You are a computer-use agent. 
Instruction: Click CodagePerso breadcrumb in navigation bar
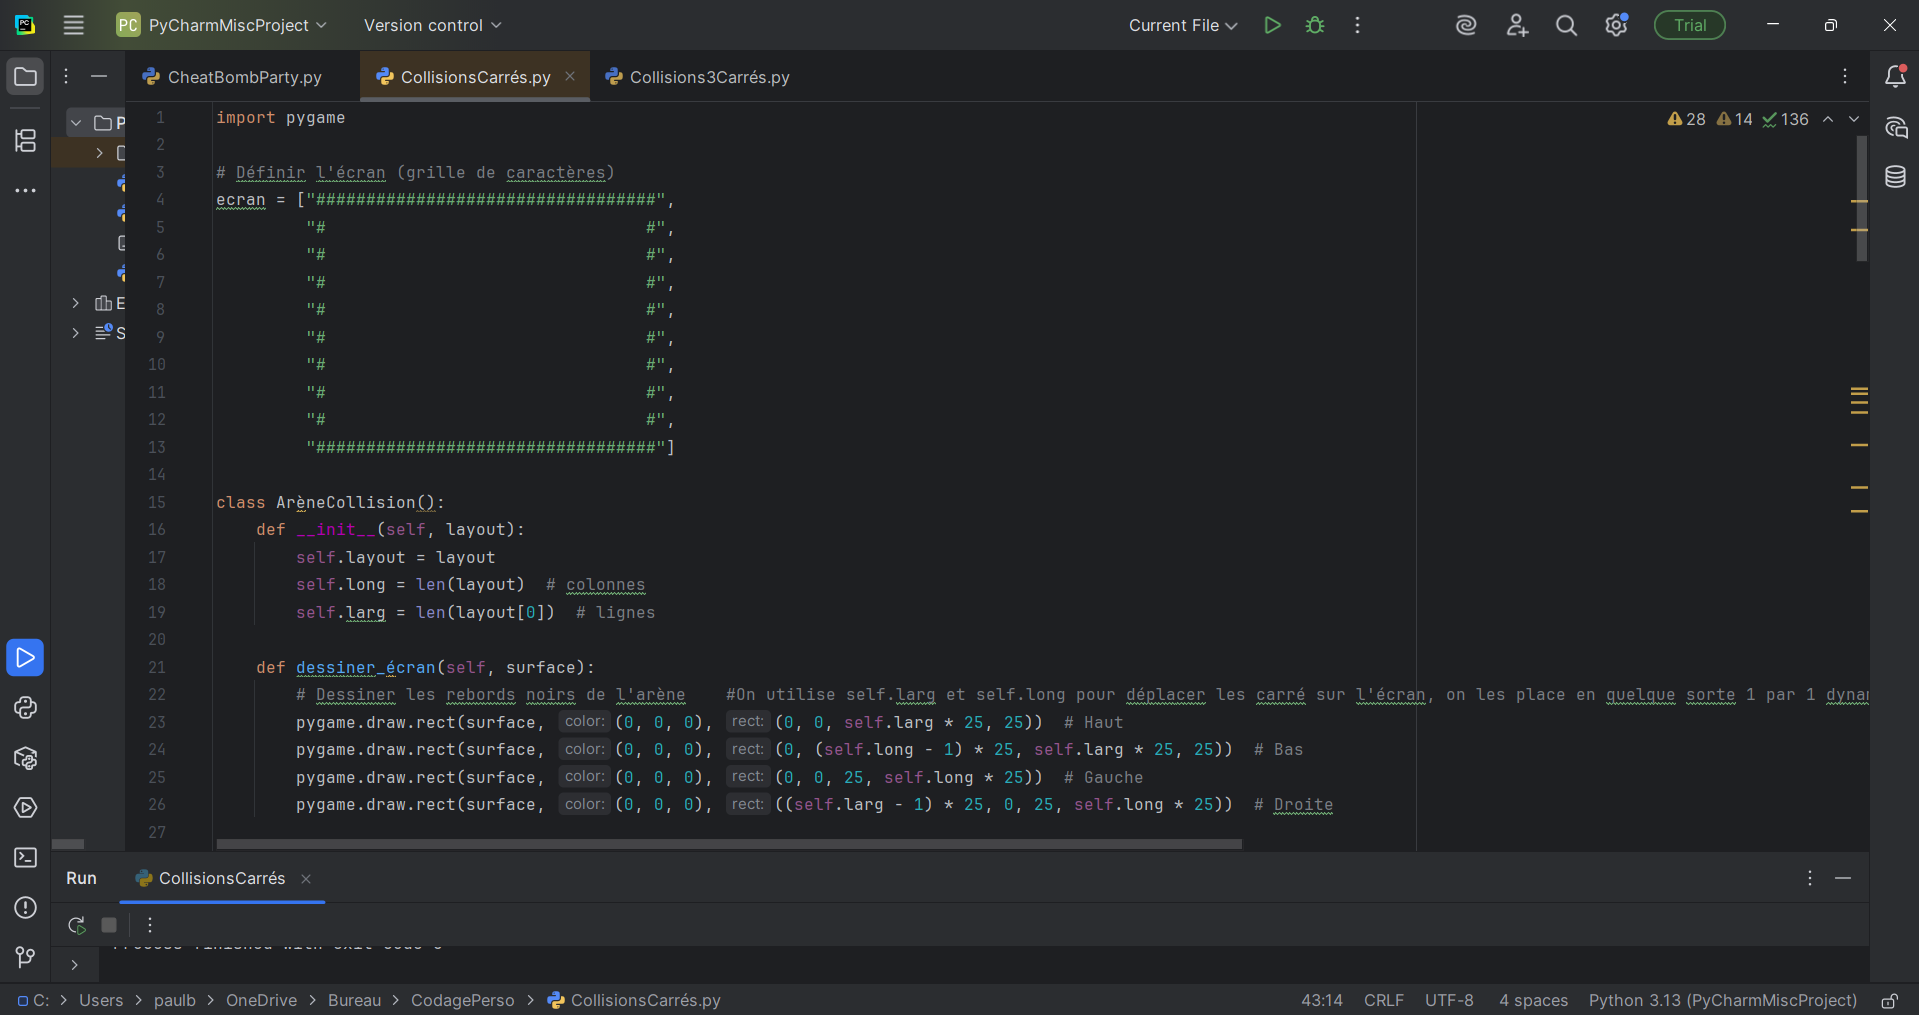coord(462,1000)
